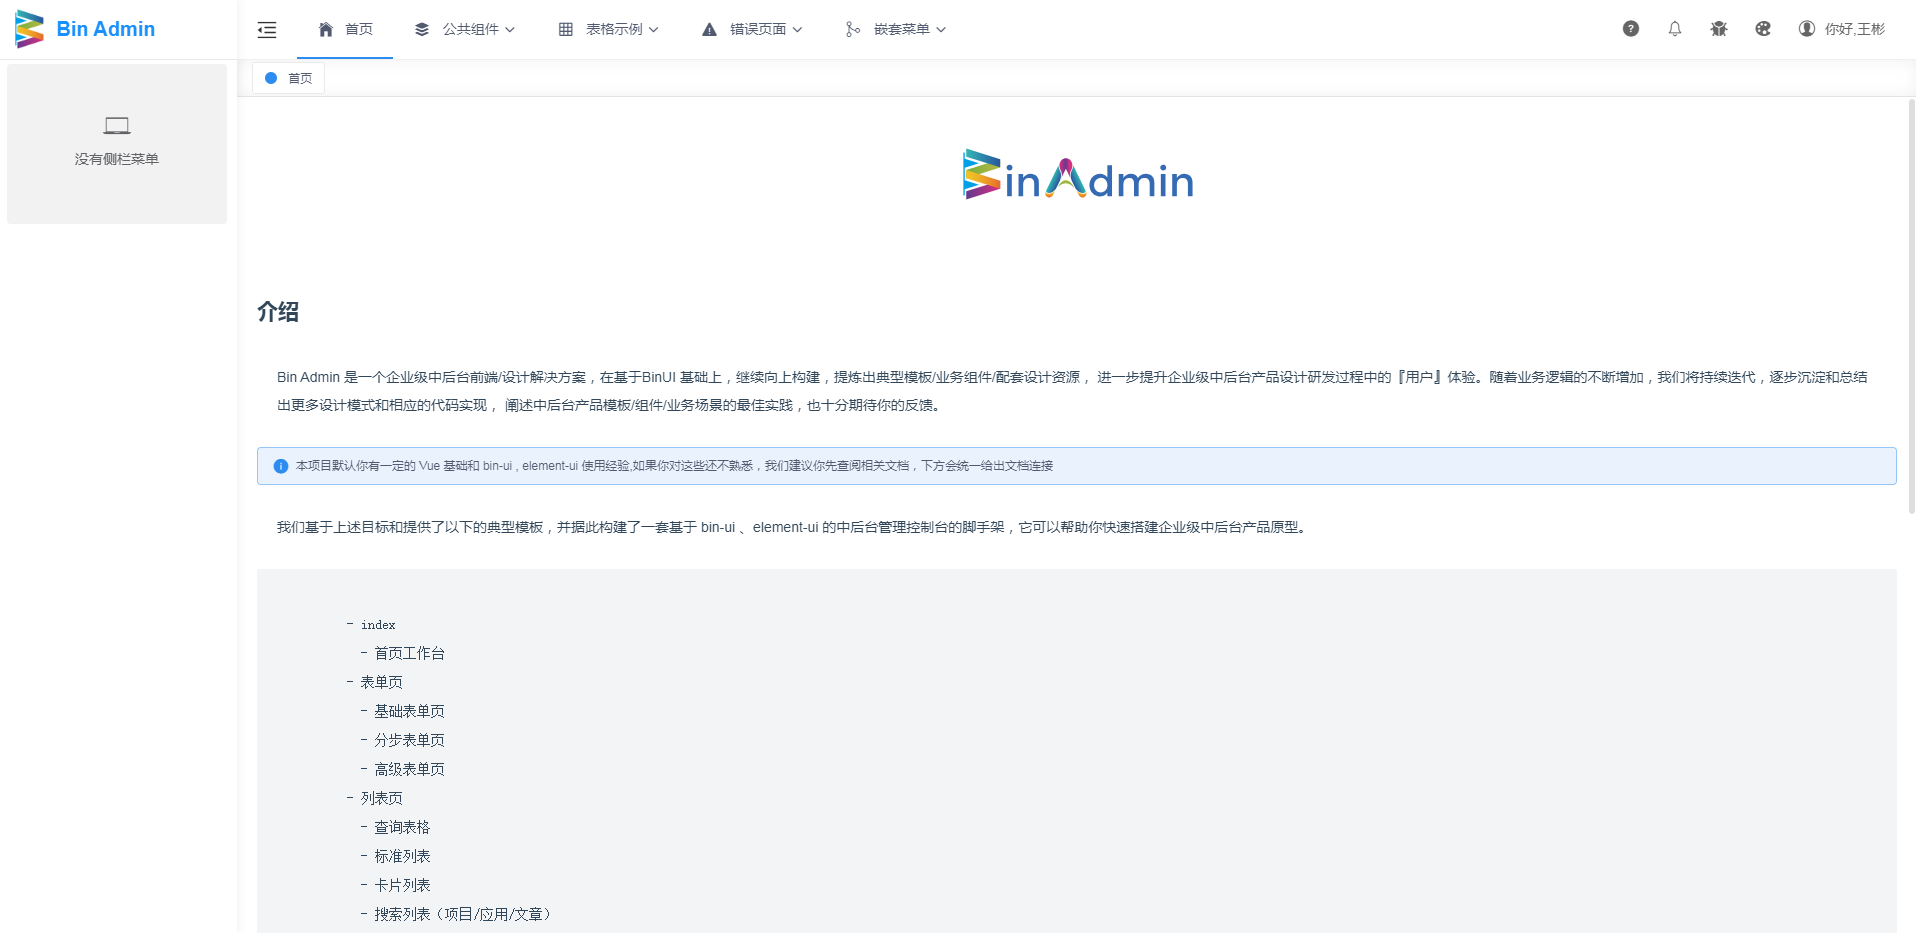
Task: Open the 嵌套菜单 menu
Action: pos(896,29)
